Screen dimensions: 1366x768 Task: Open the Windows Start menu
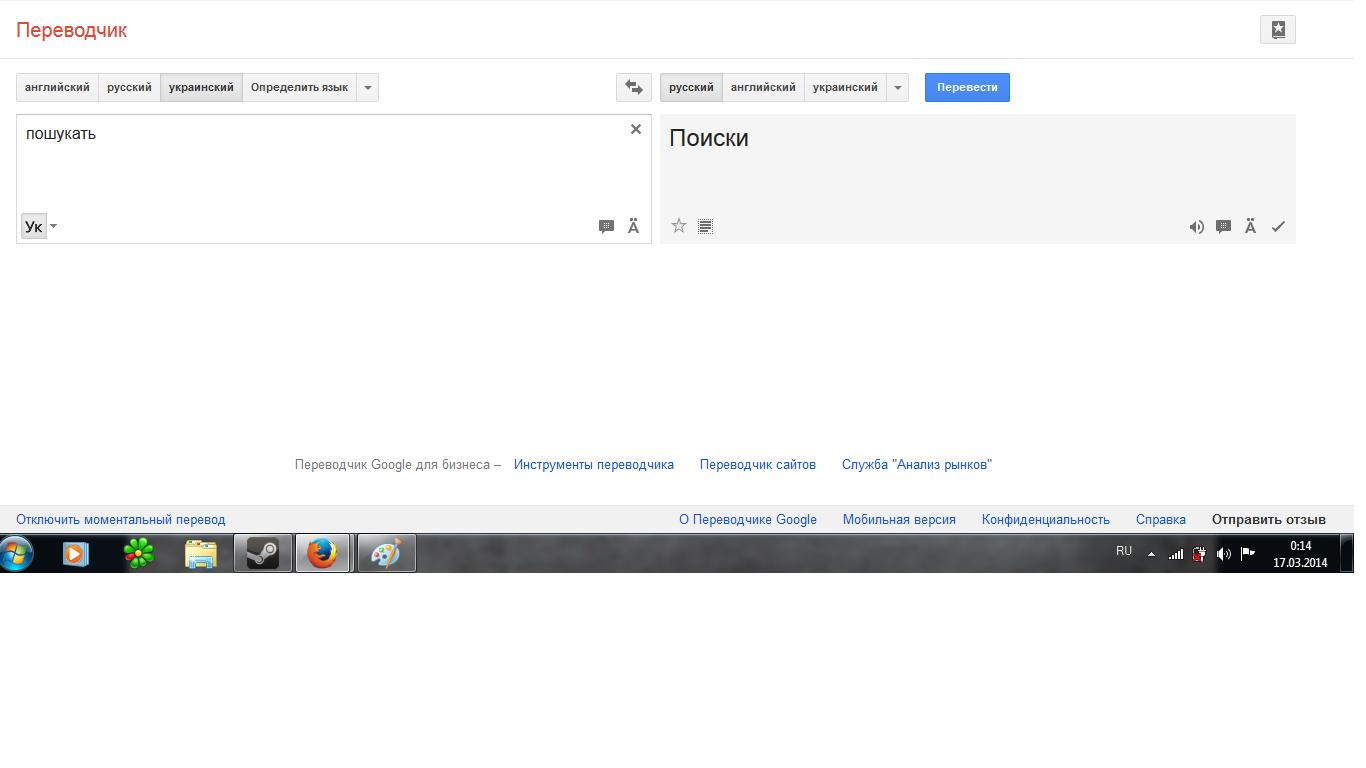pos(17,553)
